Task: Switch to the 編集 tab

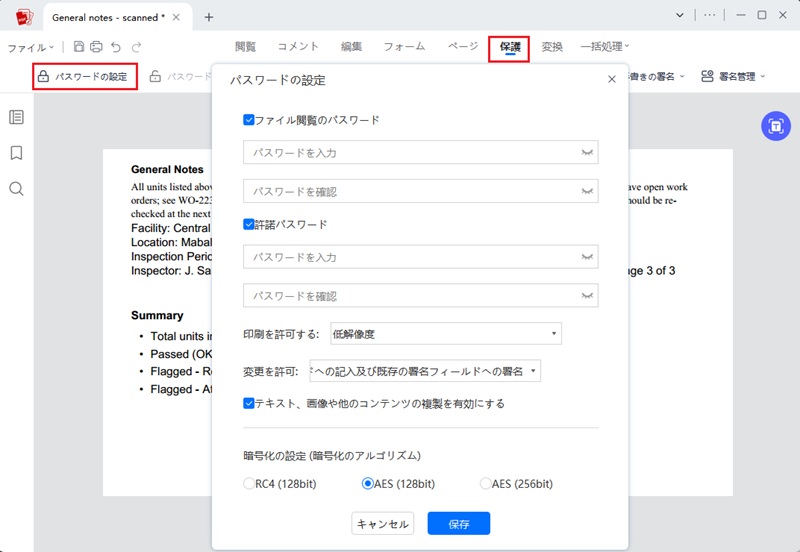Action: 351,46
